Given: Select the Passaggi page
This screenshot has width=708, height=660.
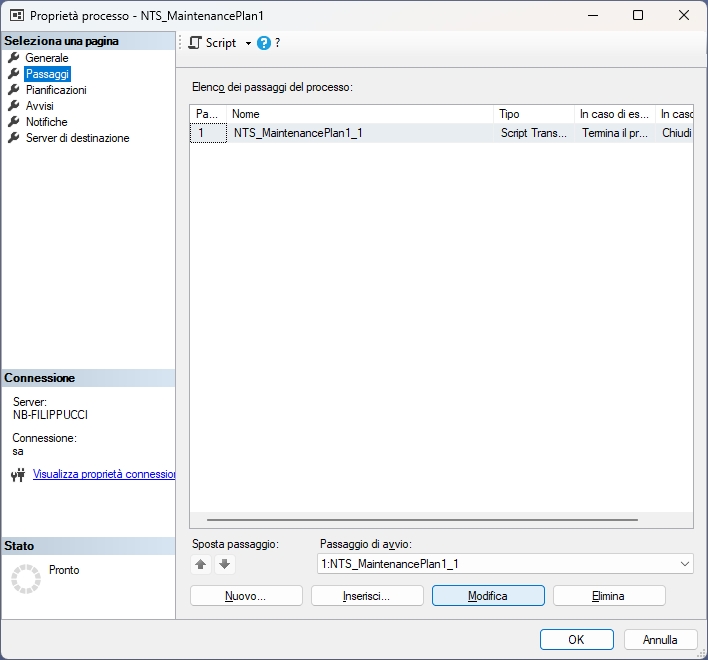Looking at the screenshot, I should coord(47,74).
